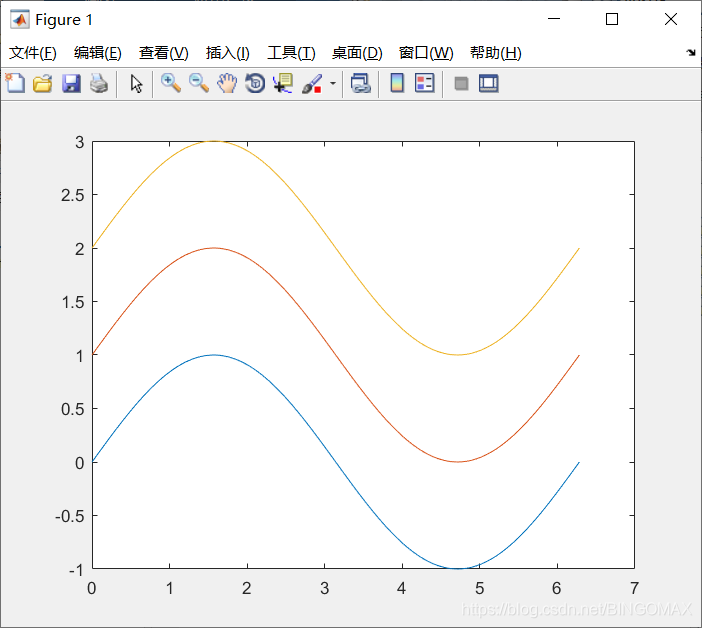This screenshot has height=628, width=702.
Task: Open the 工具(T) menu
Action: (x=291, y=53)
